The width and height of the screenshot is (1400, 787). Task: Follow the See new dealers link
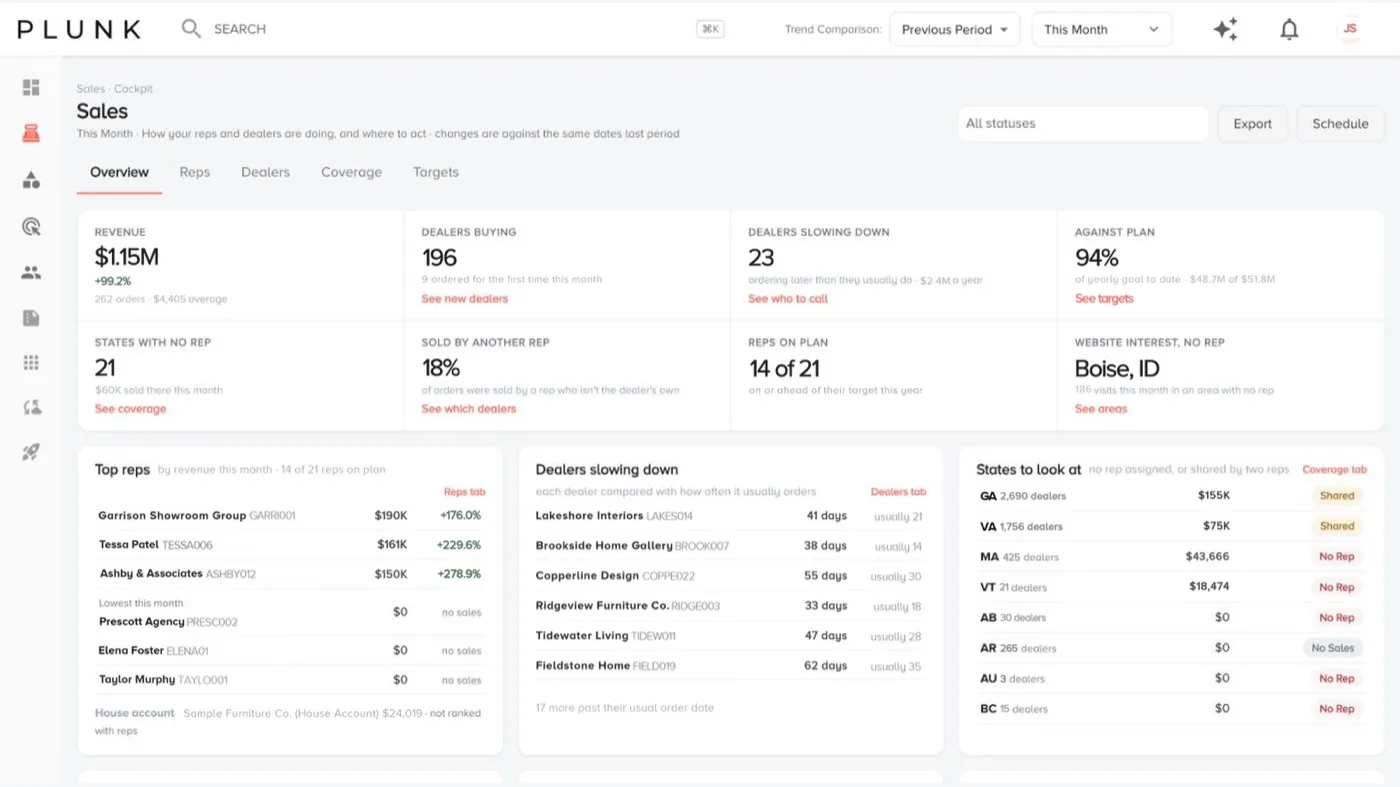[x=464, y=299]
